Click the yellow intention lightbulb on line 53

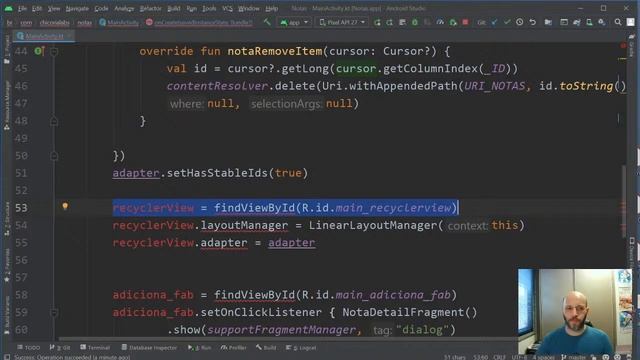65,206
